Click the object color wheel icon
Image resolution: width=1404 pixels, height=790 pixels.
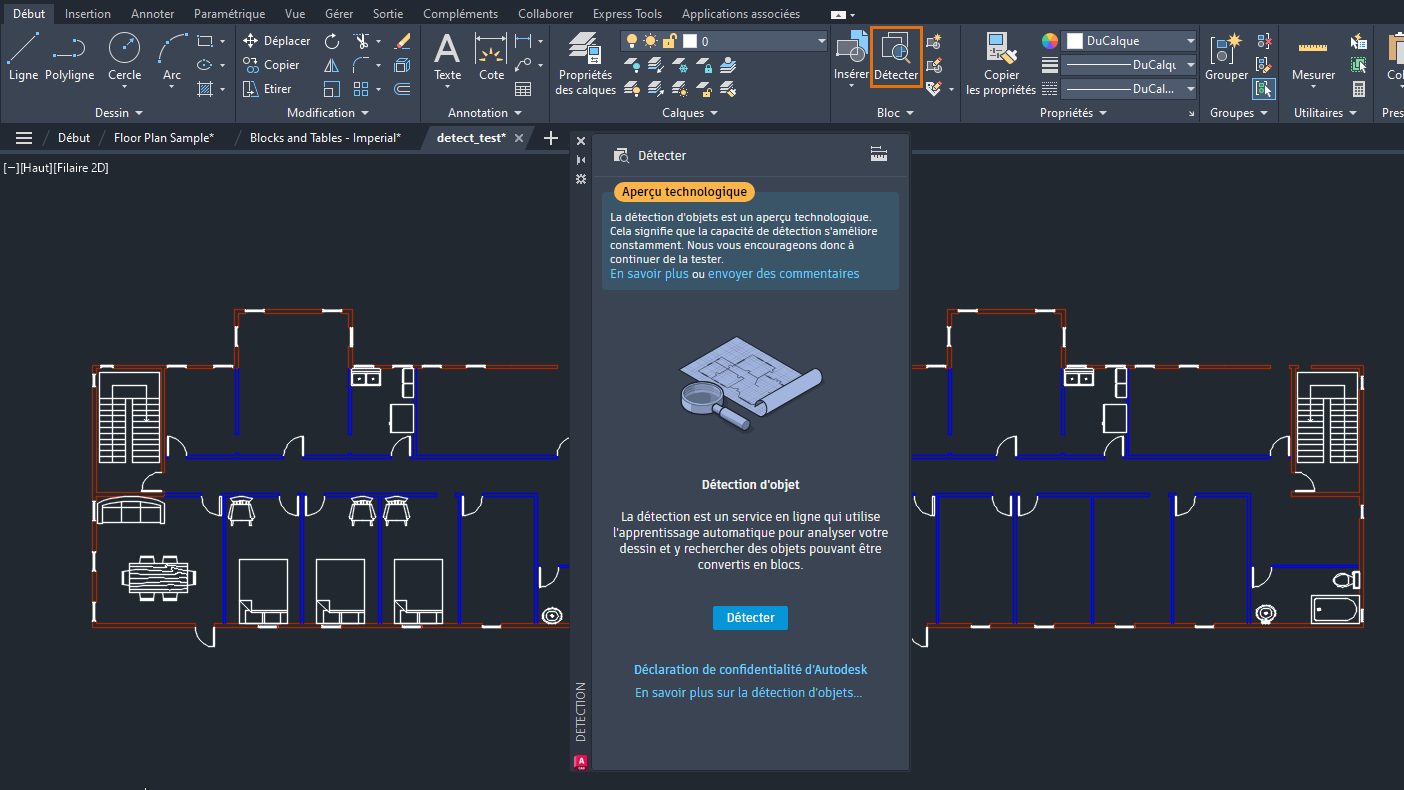tap(1049, 41)
